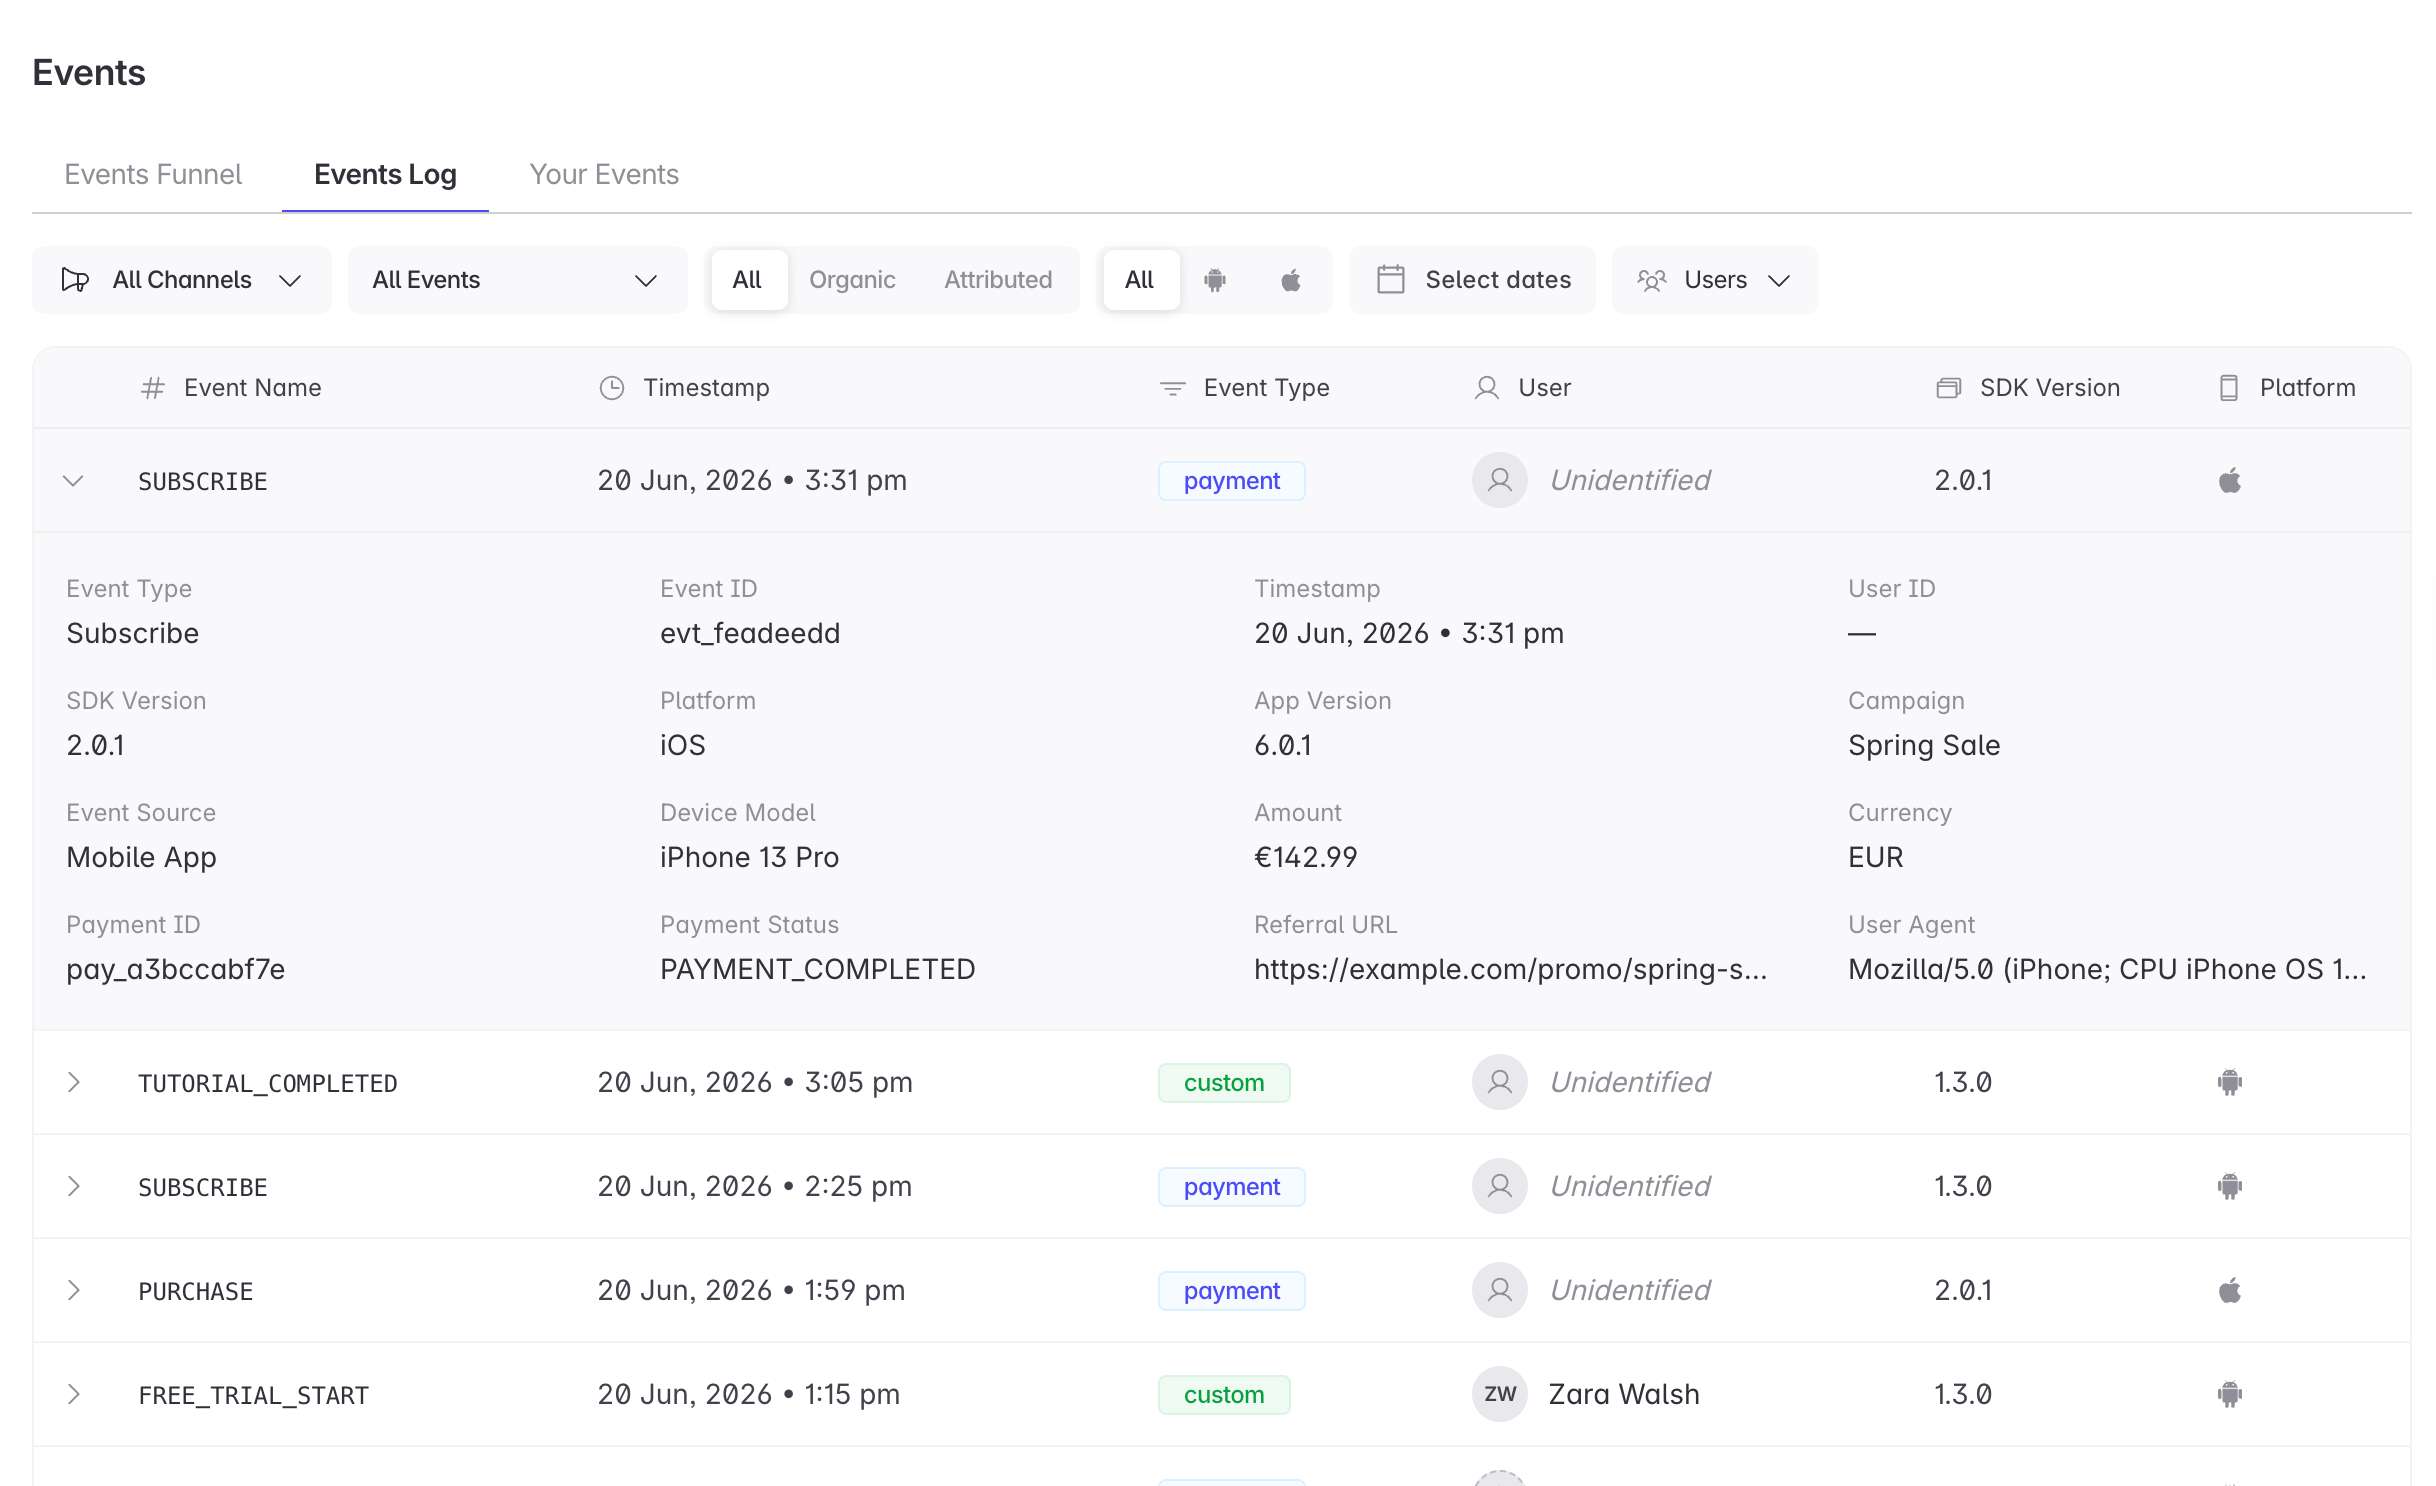Click the users group icon
Viewport: 2436px width, 1486px height.
click(1652, 280)
